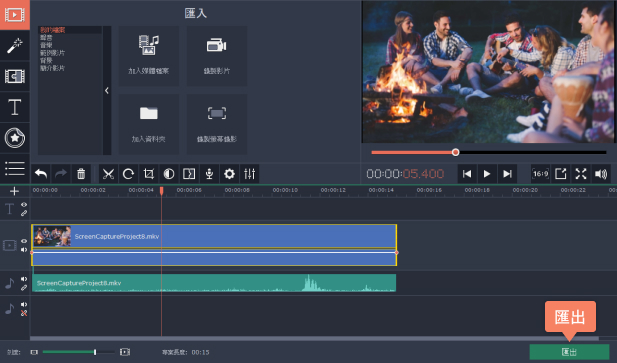The height and width of the screenshot is (363, 617).
Task: Click the green 匯出 export button
Action: click(x=569, y=352)
